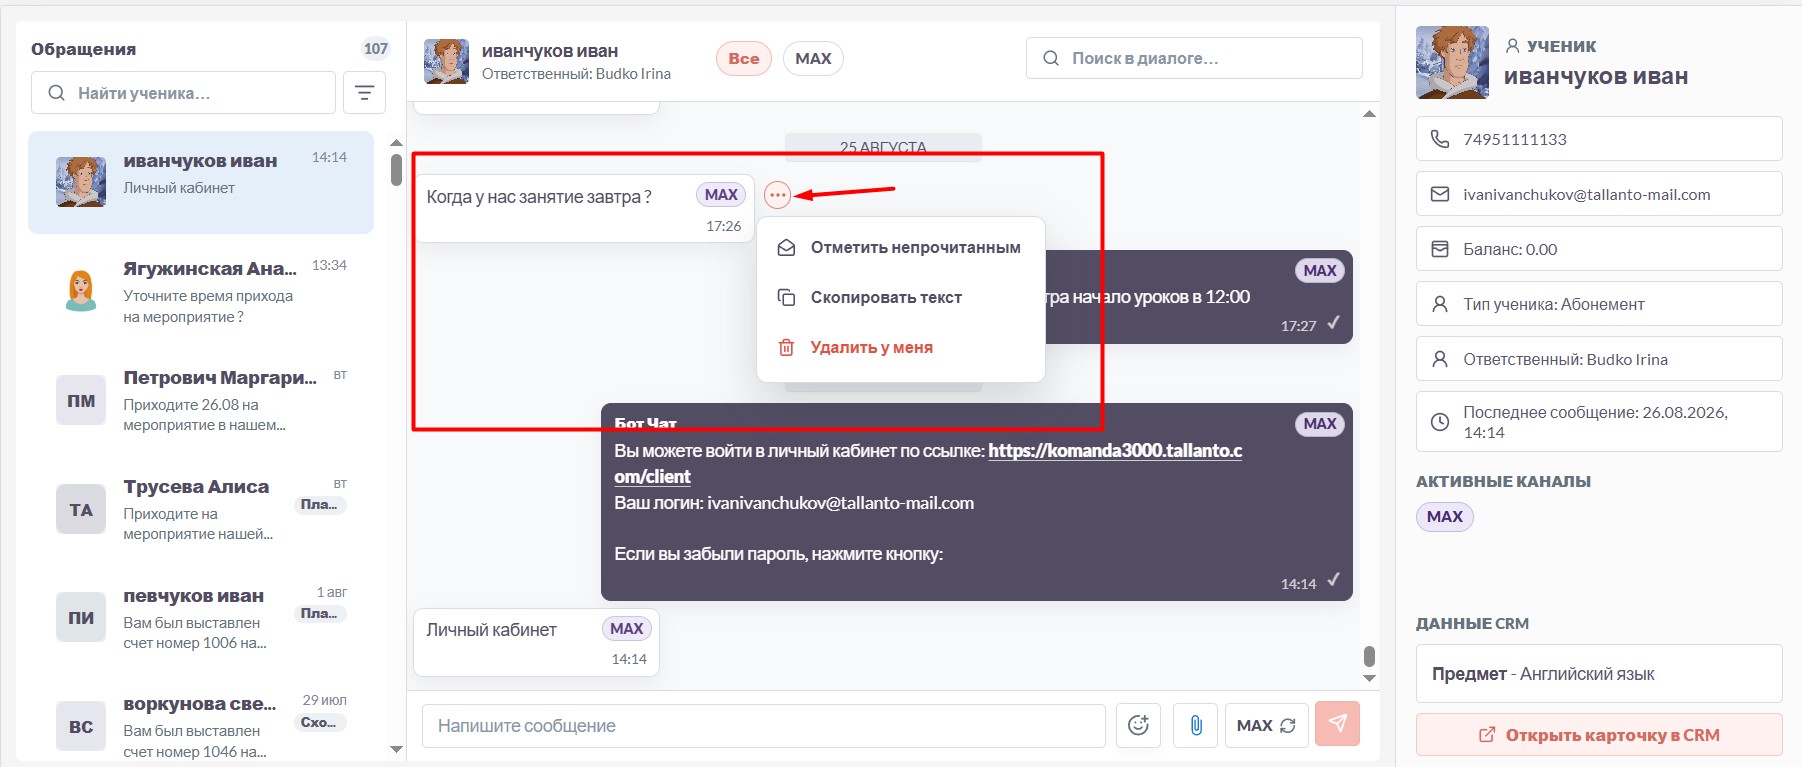Click the Схо... tag on воркунова row
The image size is (1802, 767).
click(x=322, y=722)
